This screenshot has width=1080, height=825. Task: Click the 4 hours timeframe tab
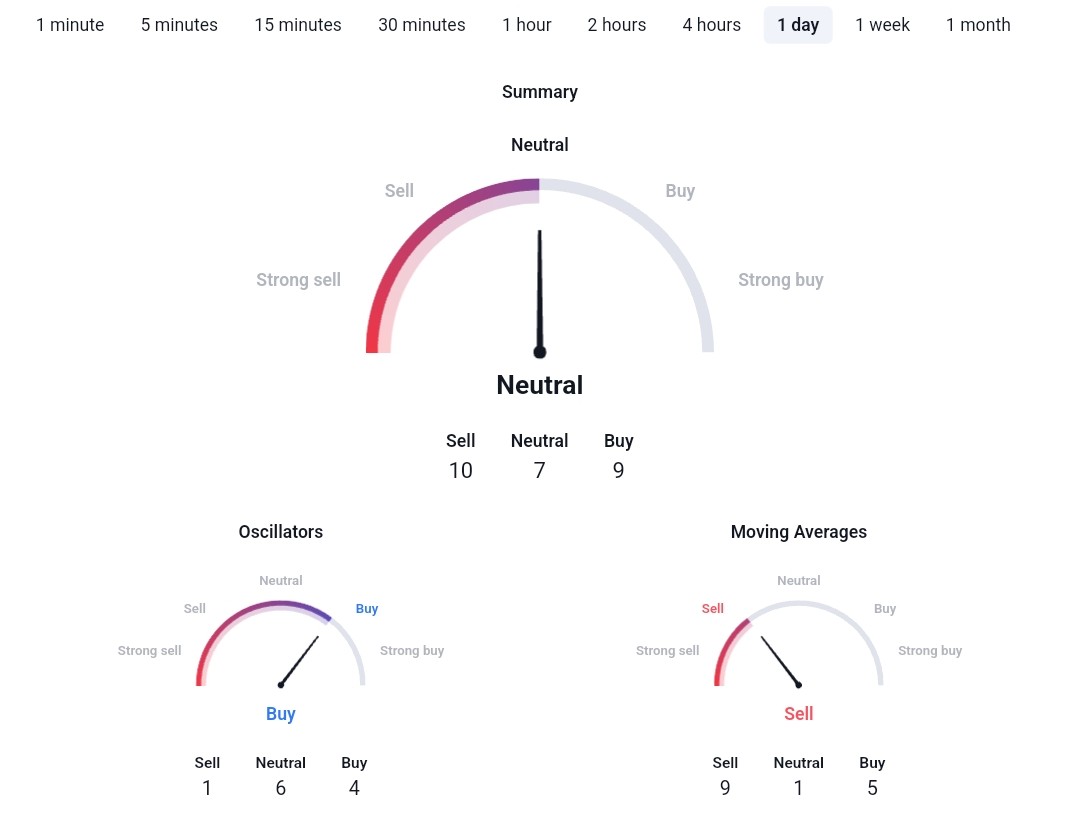(712, 25)
